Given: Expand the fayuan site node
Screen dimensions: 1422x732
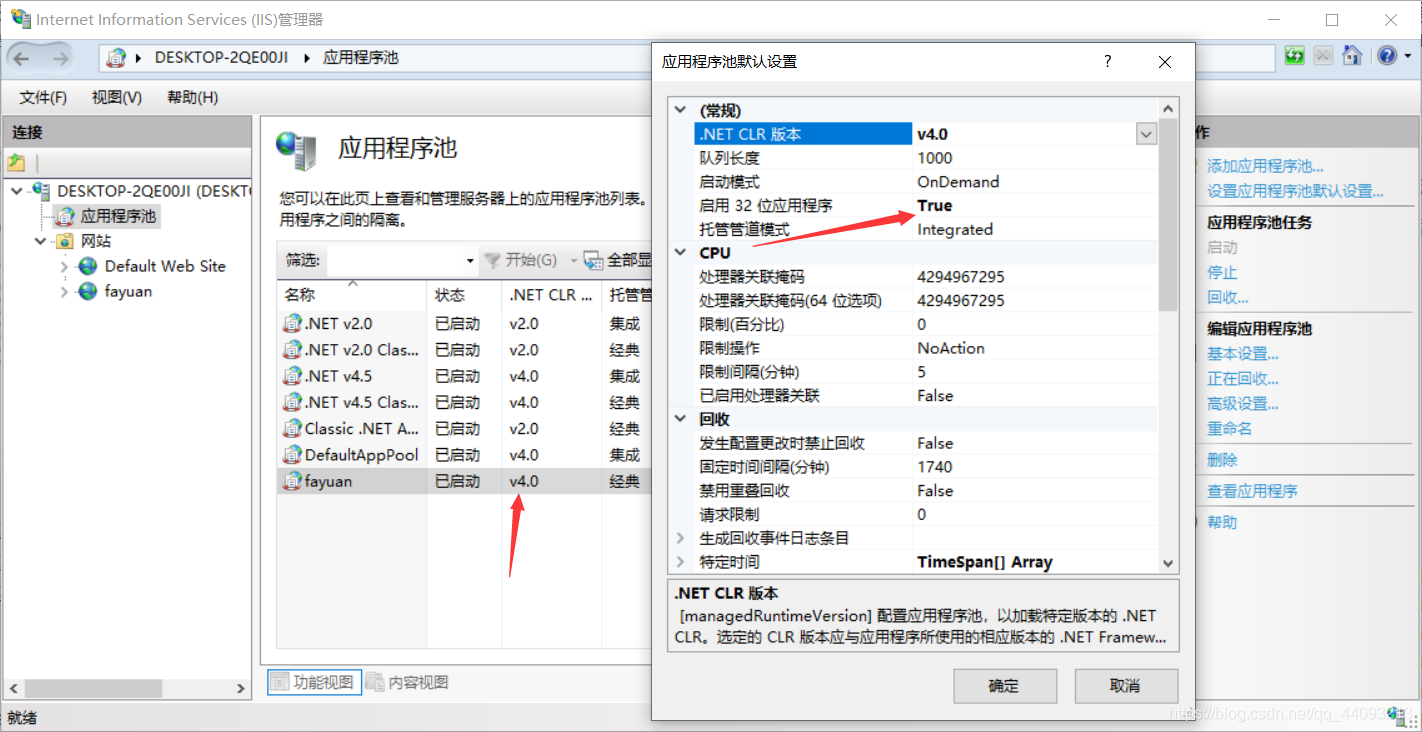Looking at the screenshot, I should pyautogui.click(x=64, y=291).
